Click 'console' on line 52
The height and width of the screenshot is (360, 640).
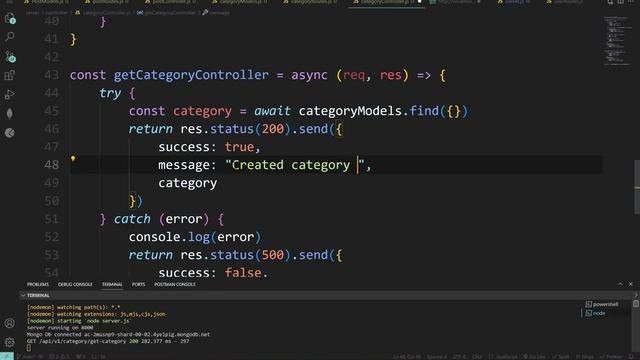[x=154, y=237]
